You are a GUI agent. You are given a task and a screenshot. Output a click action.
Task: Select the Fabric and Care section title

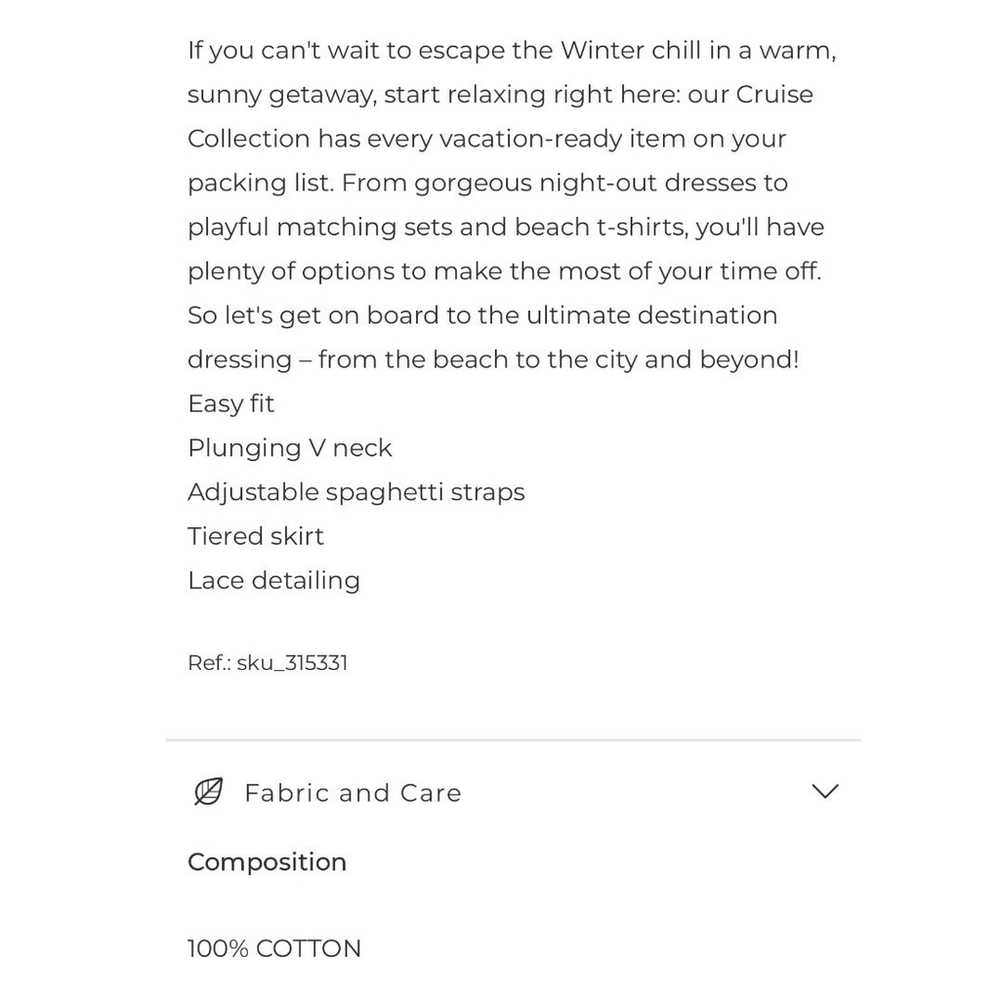(353, 793)
